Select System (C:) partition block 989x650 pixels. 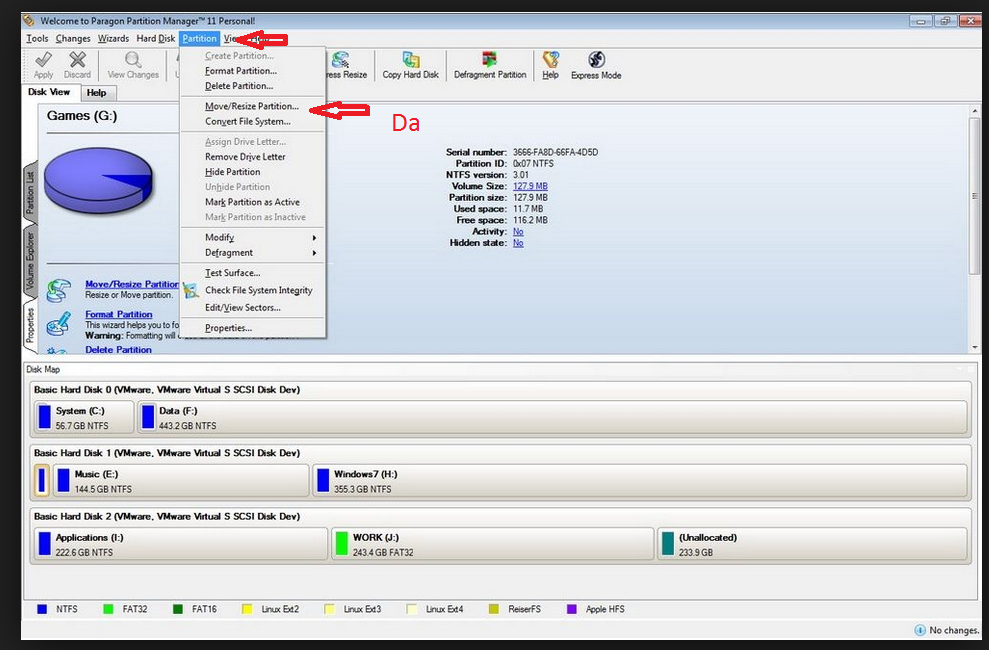[x=84, y=417]
